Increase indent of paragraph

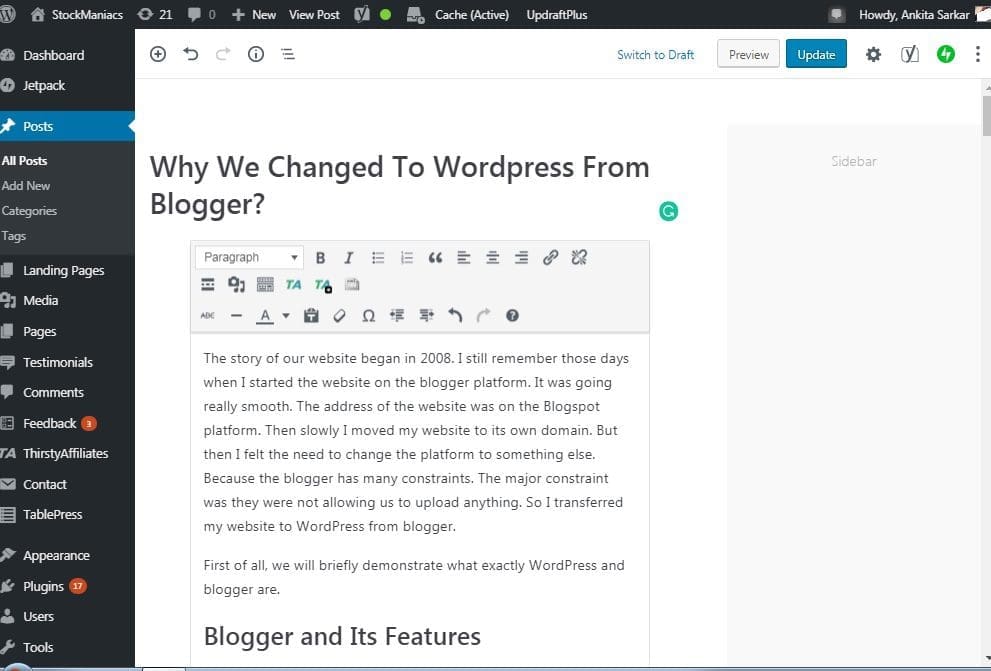(427, 315)
